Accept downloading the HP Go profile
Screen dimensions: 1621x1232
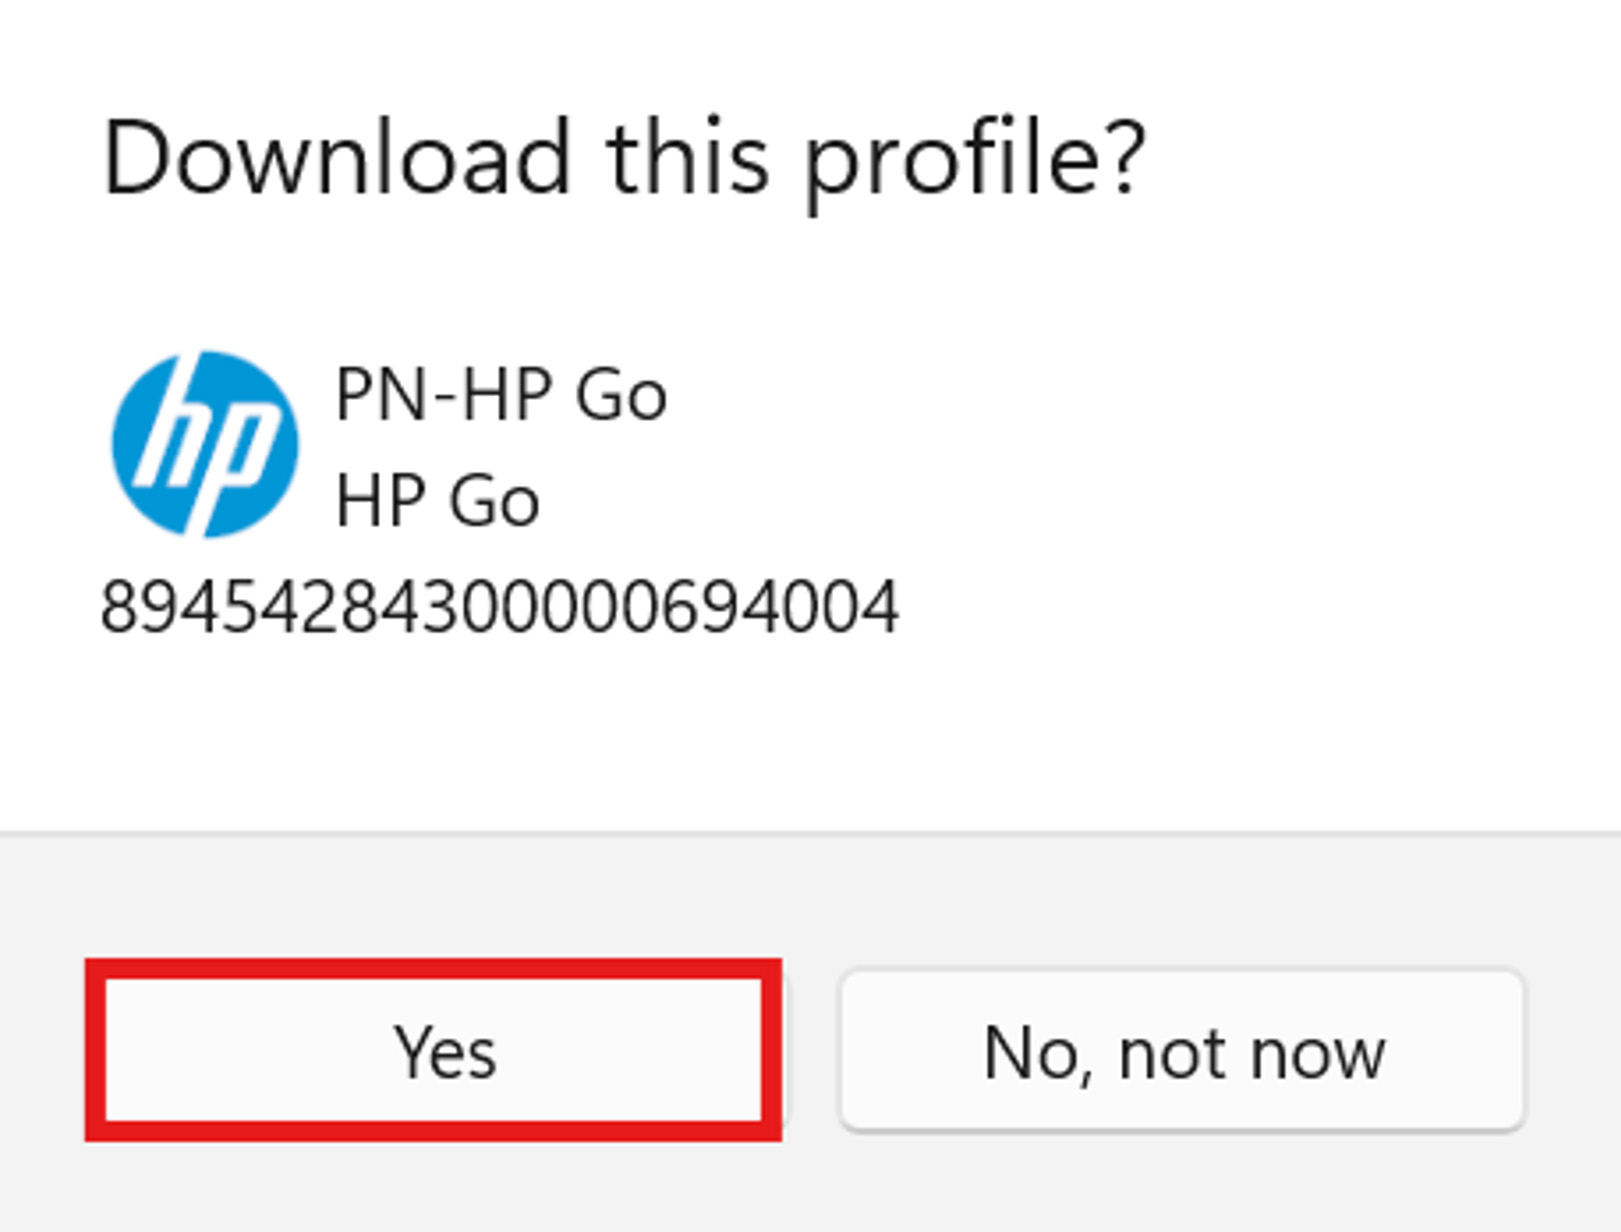pos(433,1050)
